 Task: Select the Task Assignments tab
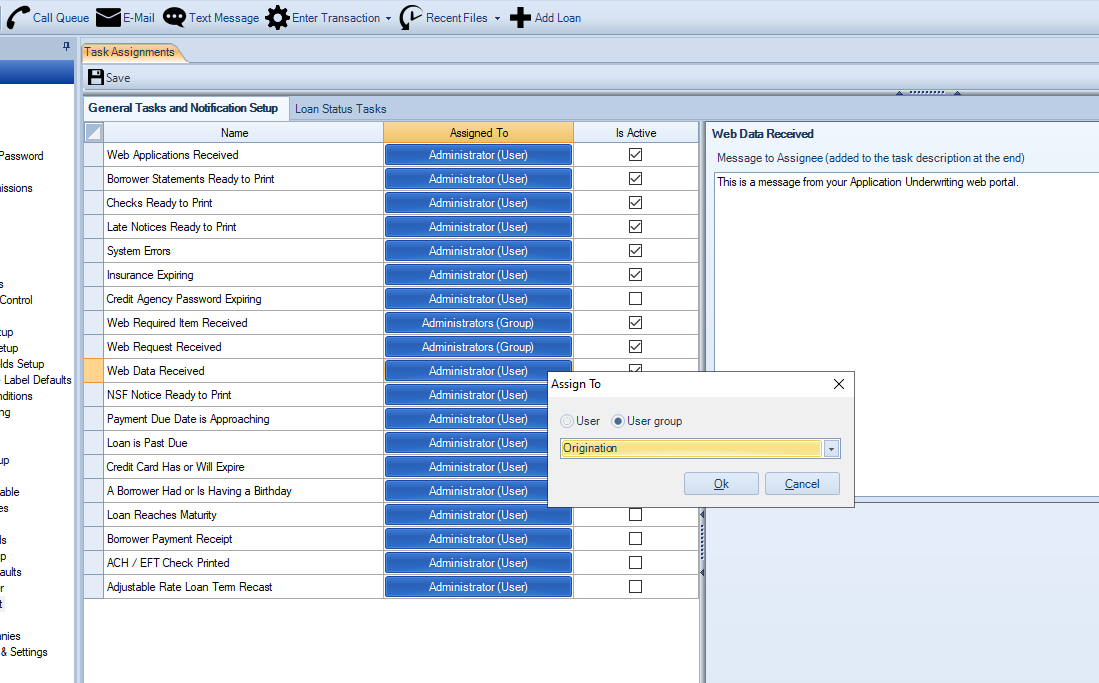130,52
